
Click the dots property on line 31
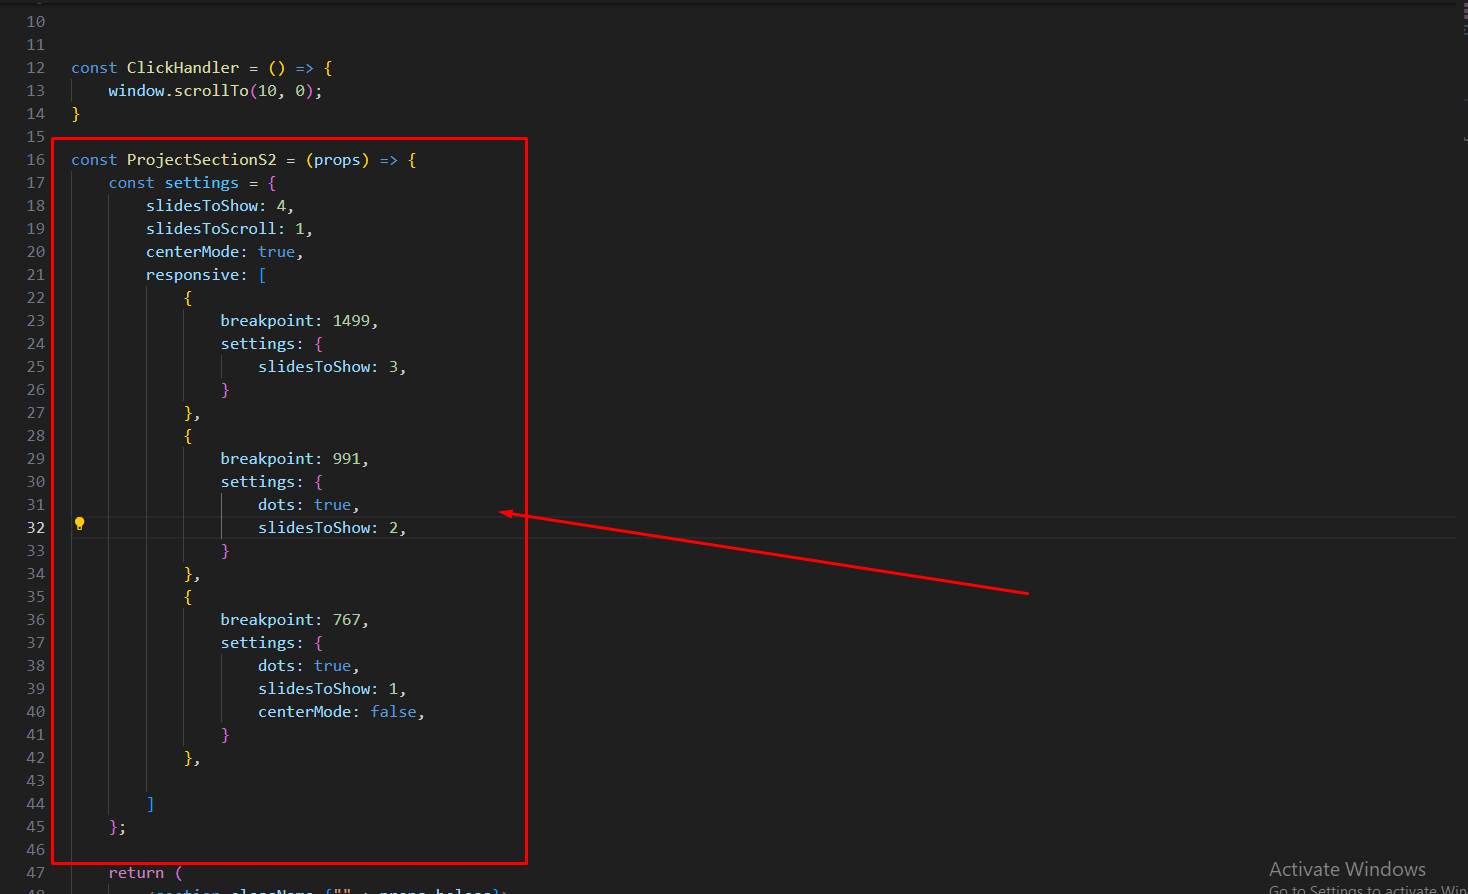[276, 505]
